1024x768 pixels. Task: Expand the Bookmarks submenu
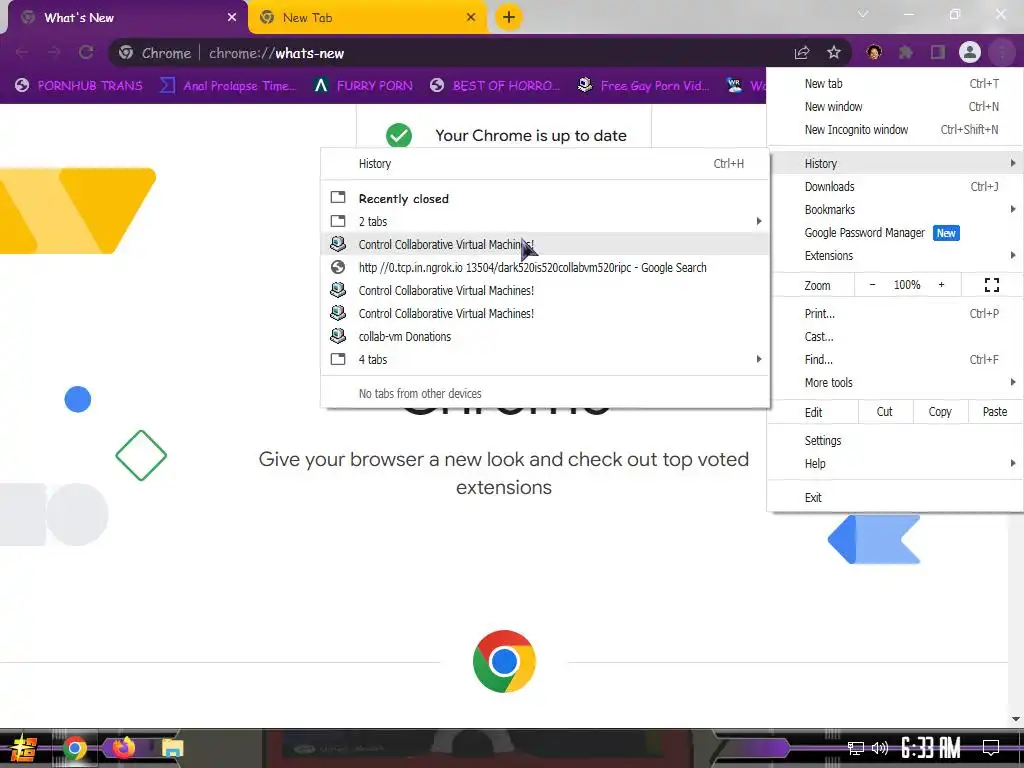pos(895,210)
